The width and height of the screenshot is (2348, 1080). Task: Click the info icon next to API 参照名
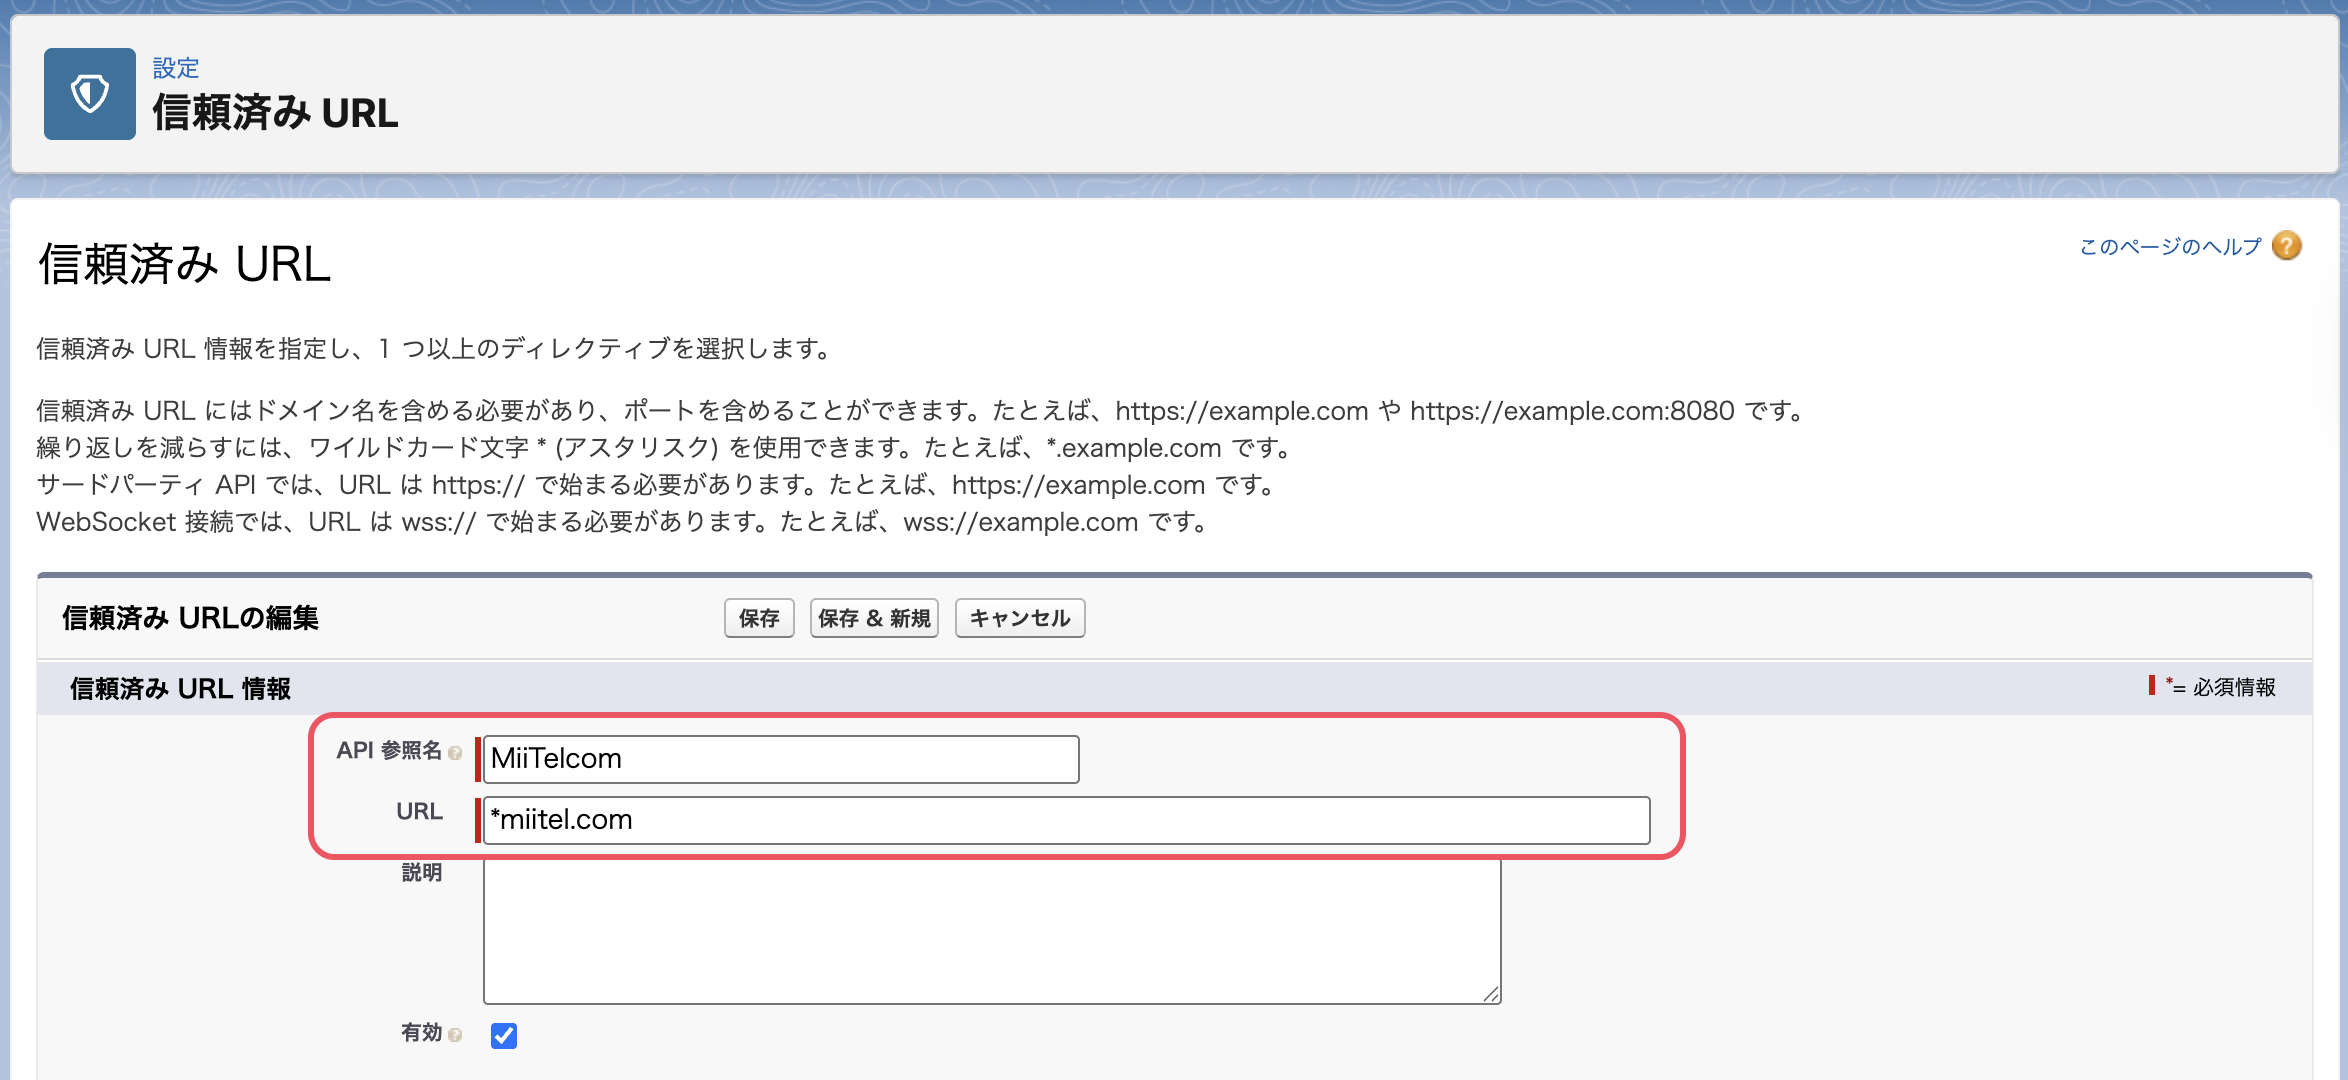pyautogui.click(x=455, y=752)
